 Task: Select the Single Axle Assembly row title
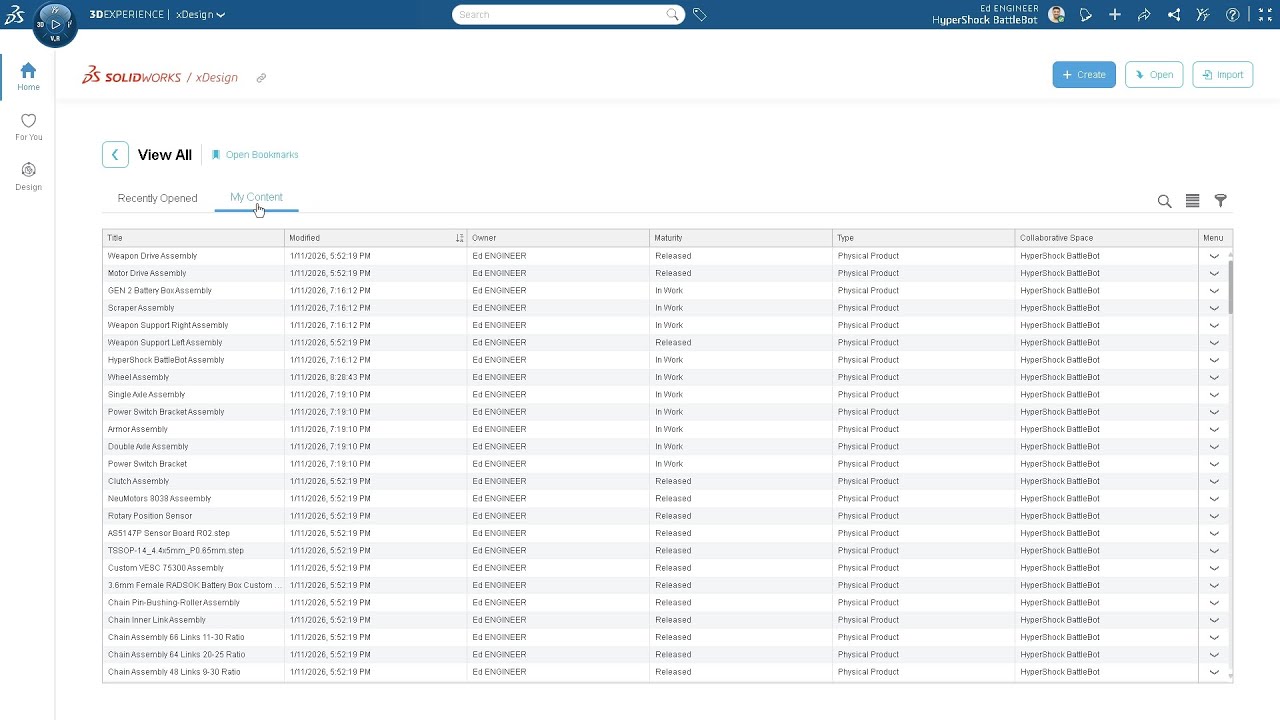point(146,395)
